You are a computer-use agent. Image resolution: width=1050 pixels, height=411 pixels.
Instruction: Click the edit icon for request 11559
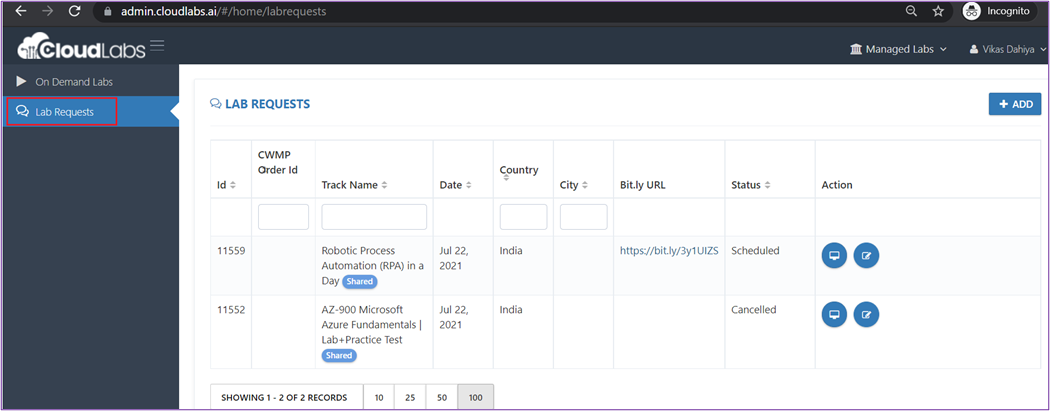867,255
